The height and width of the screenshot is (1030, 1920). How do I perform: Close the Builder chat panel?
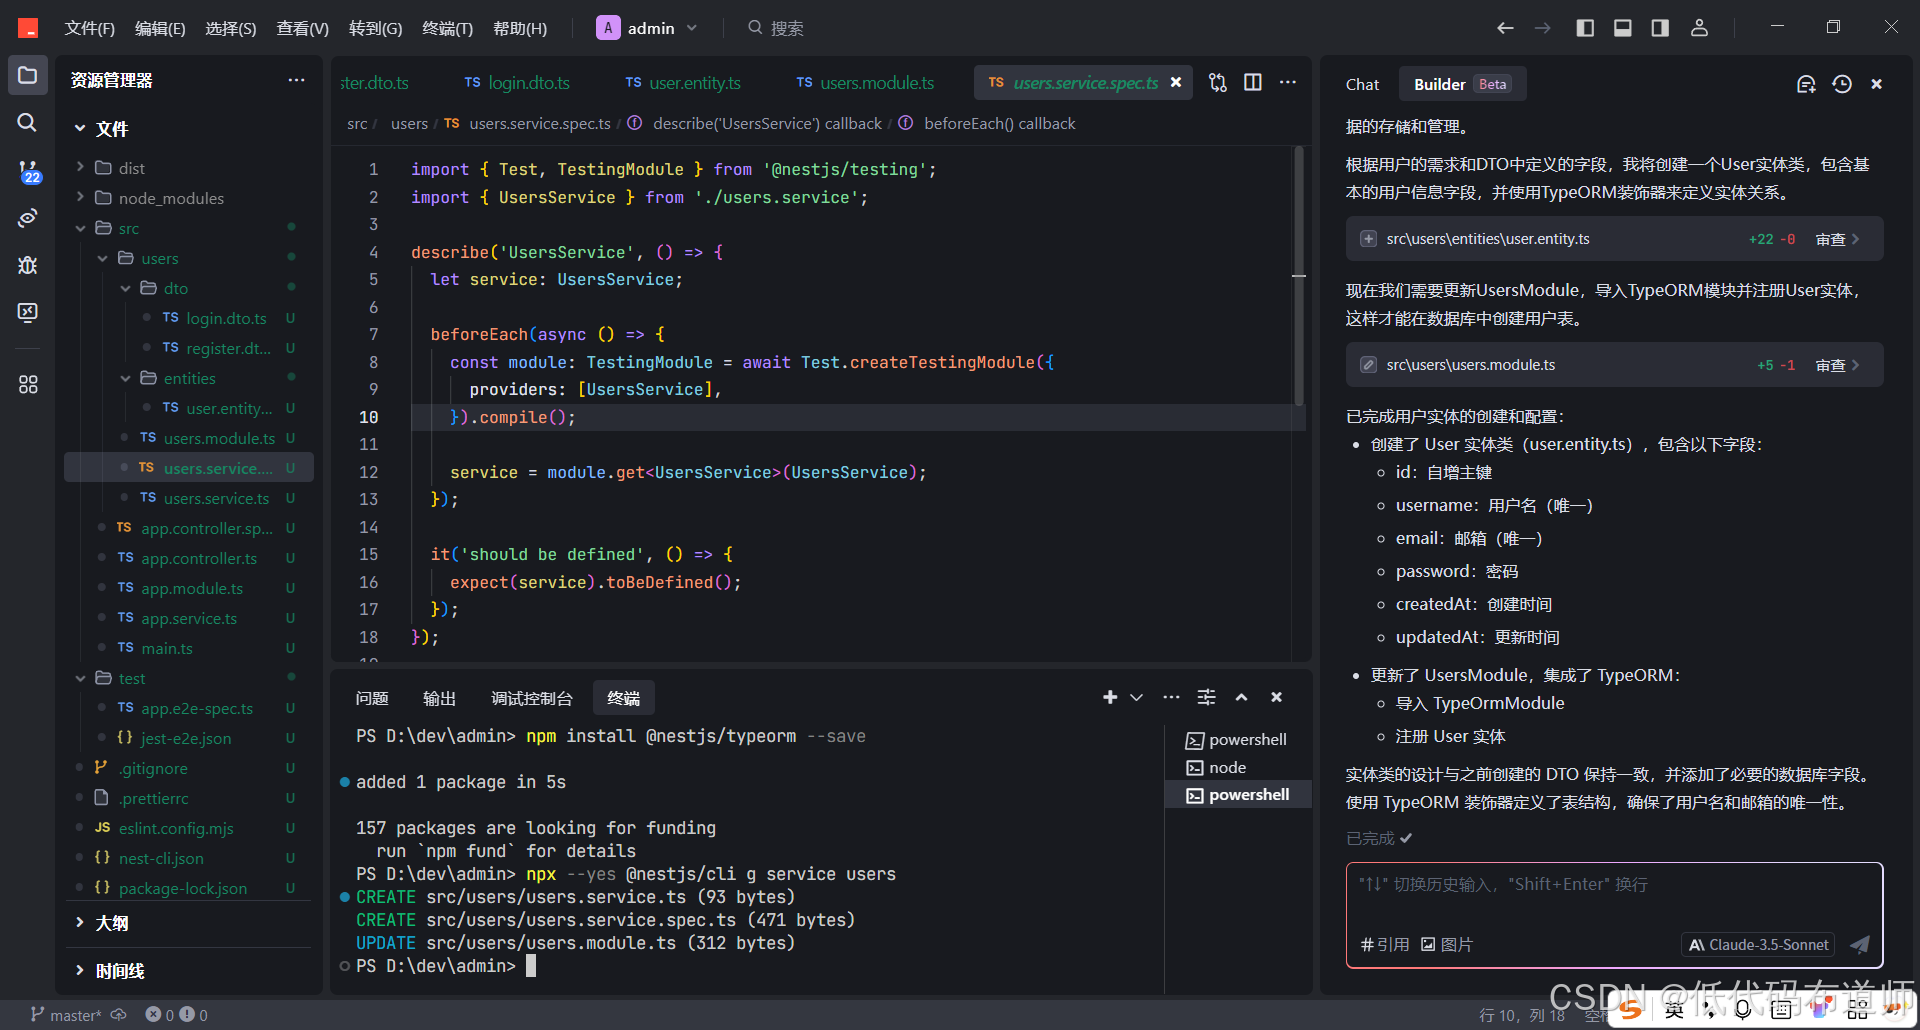tap(1877, 84)
